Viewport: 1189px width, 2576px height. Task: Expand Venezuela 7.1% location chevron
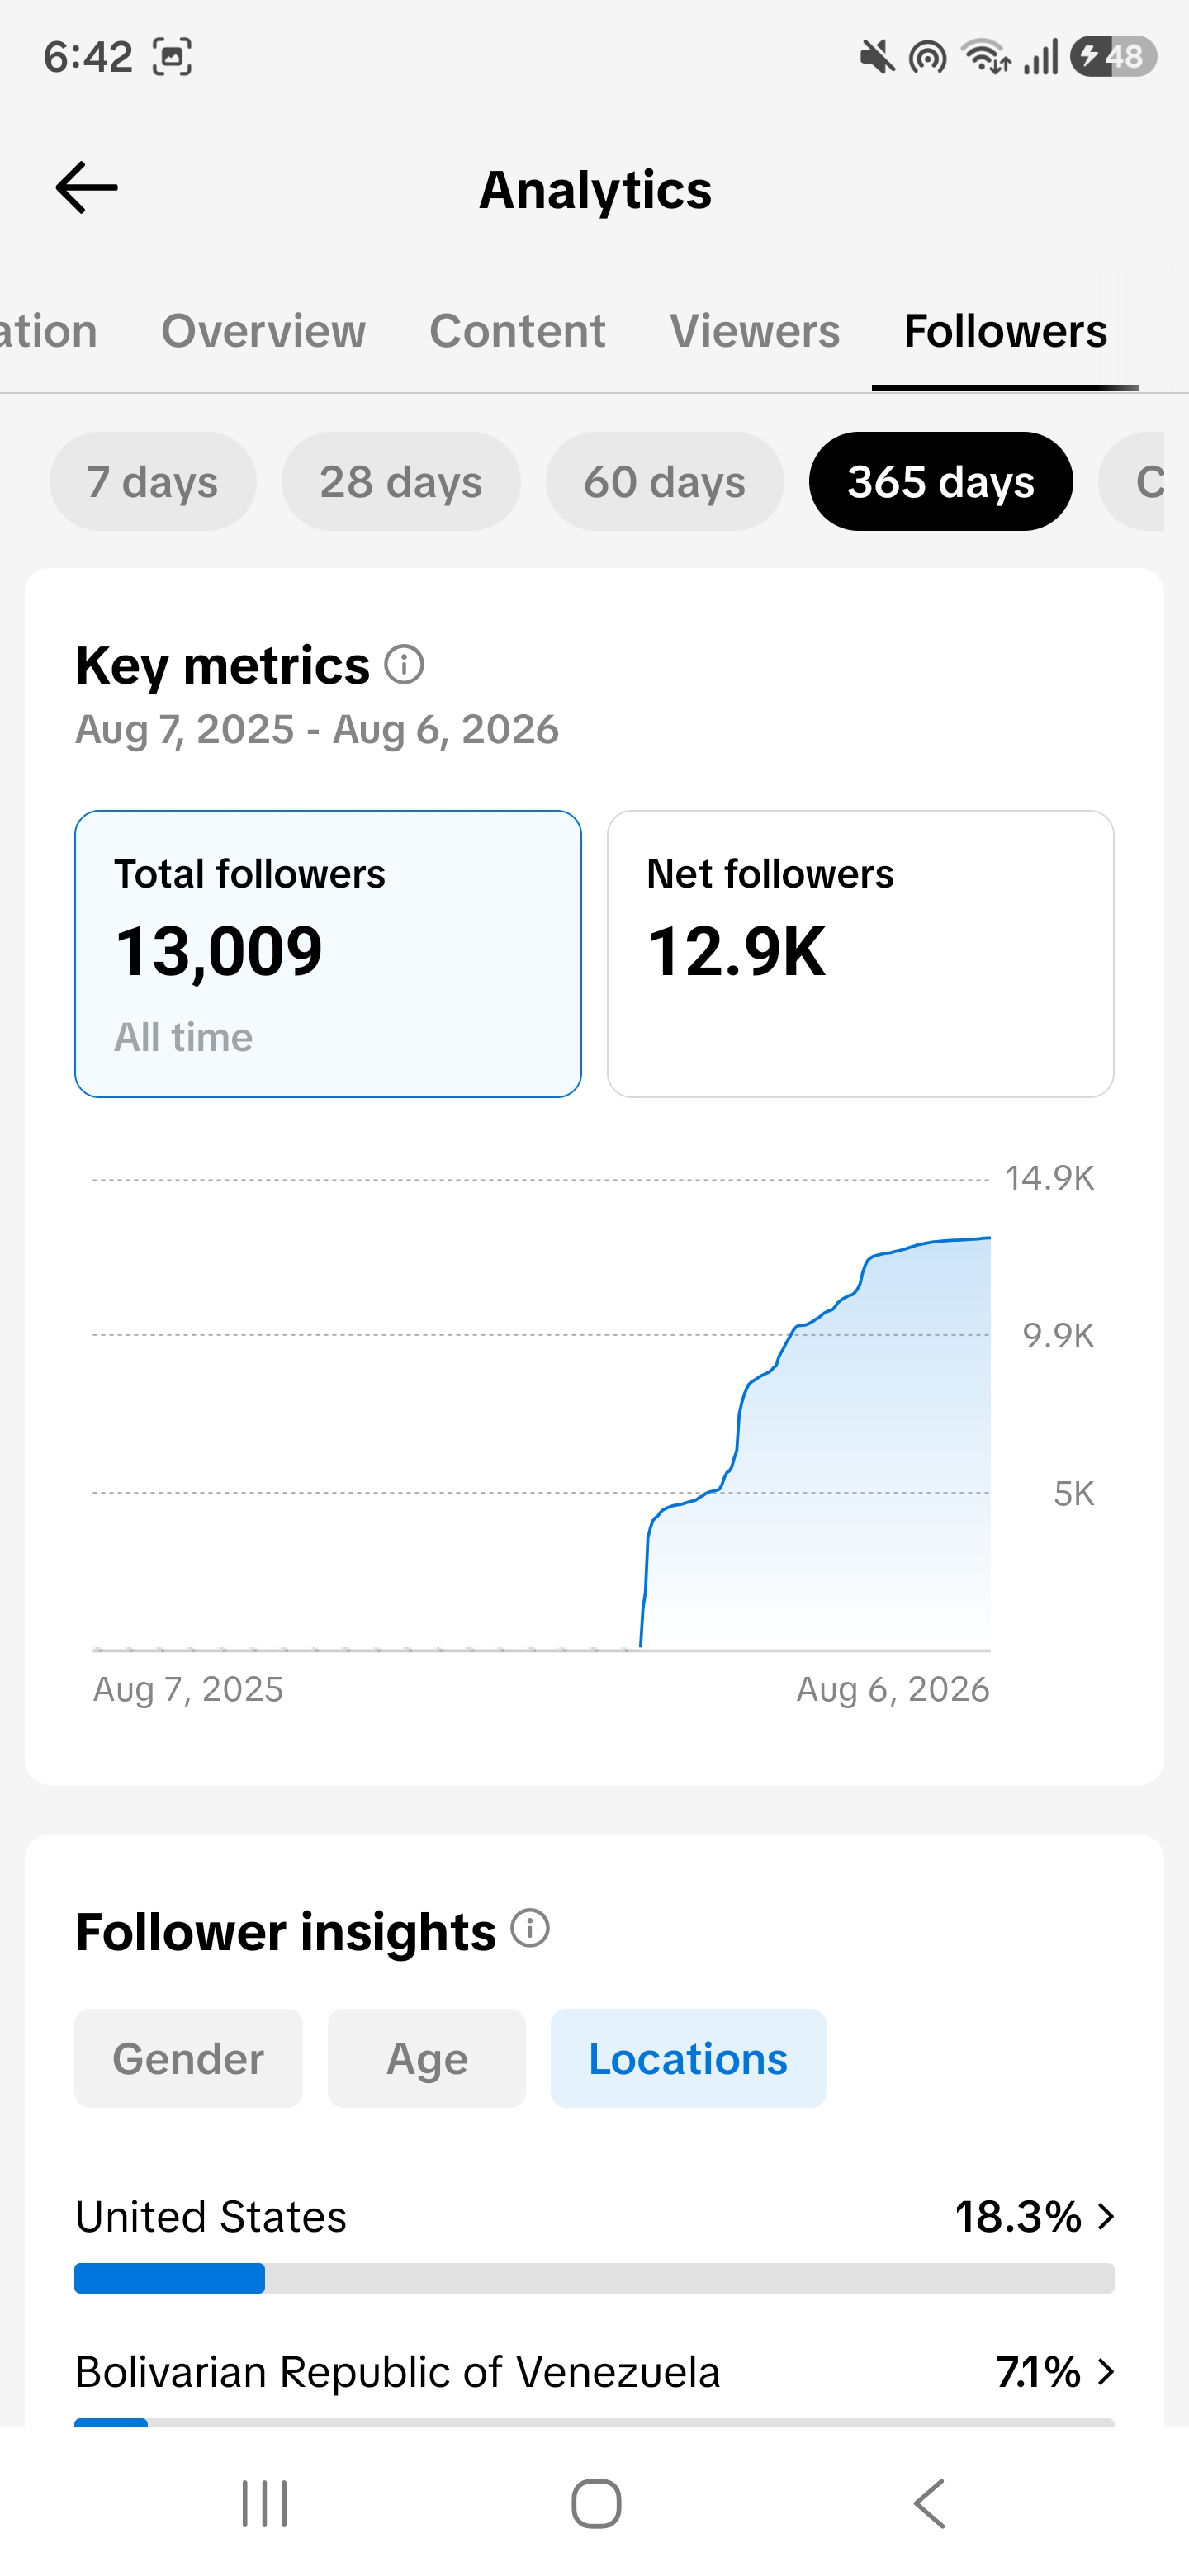1105,2372
